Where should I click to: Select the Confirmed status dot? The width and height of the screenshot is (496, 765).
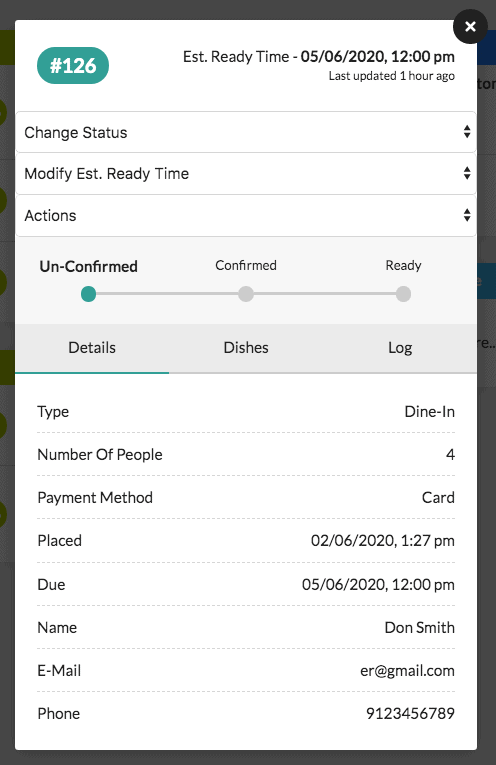point(246,294)
